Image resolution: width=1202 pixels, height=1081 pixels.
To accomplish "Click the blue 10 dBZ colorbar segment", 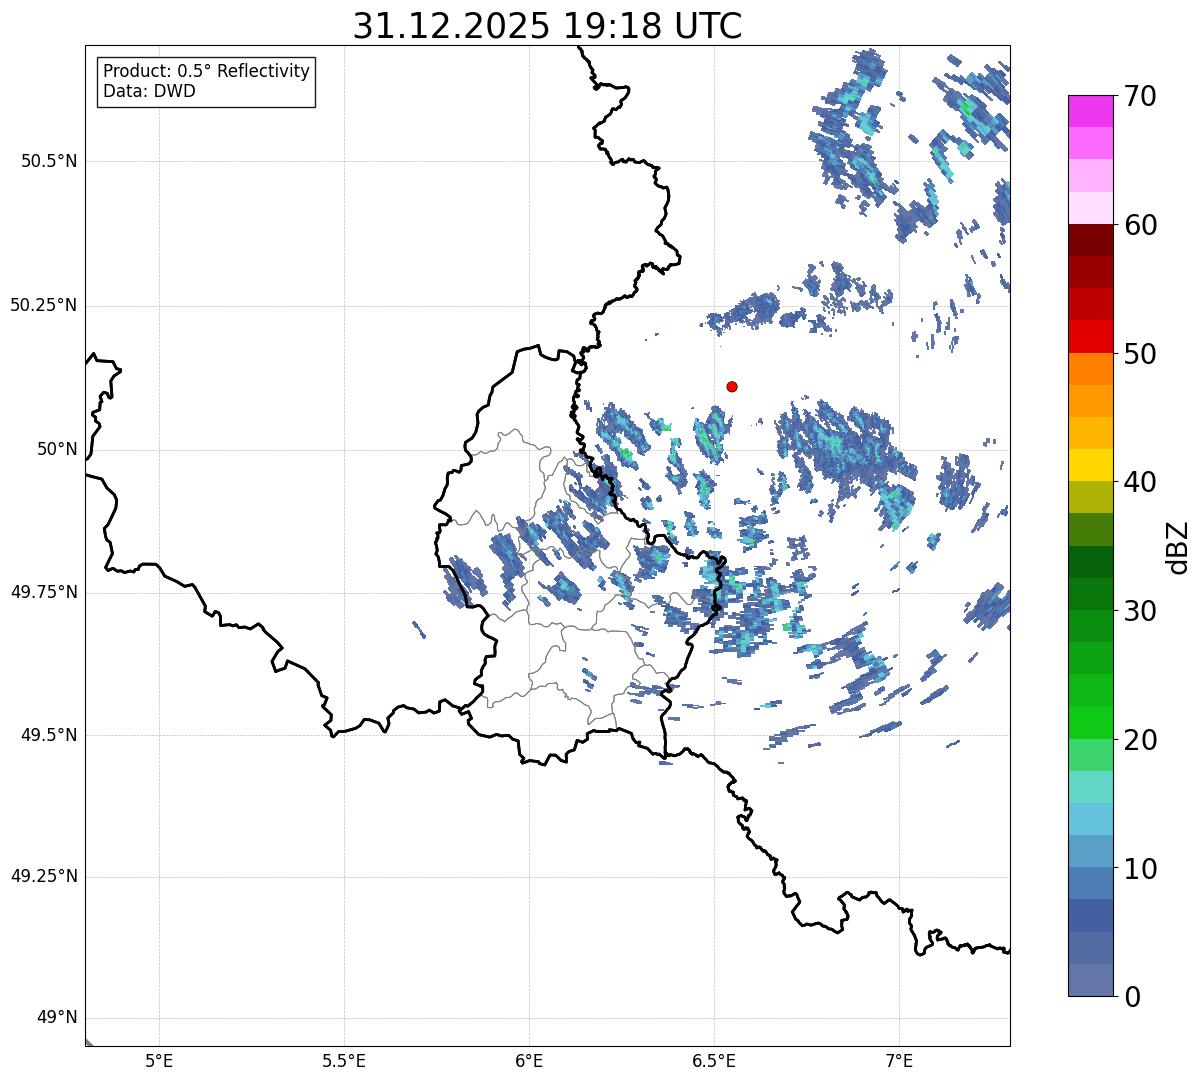I will point(1091,851).
